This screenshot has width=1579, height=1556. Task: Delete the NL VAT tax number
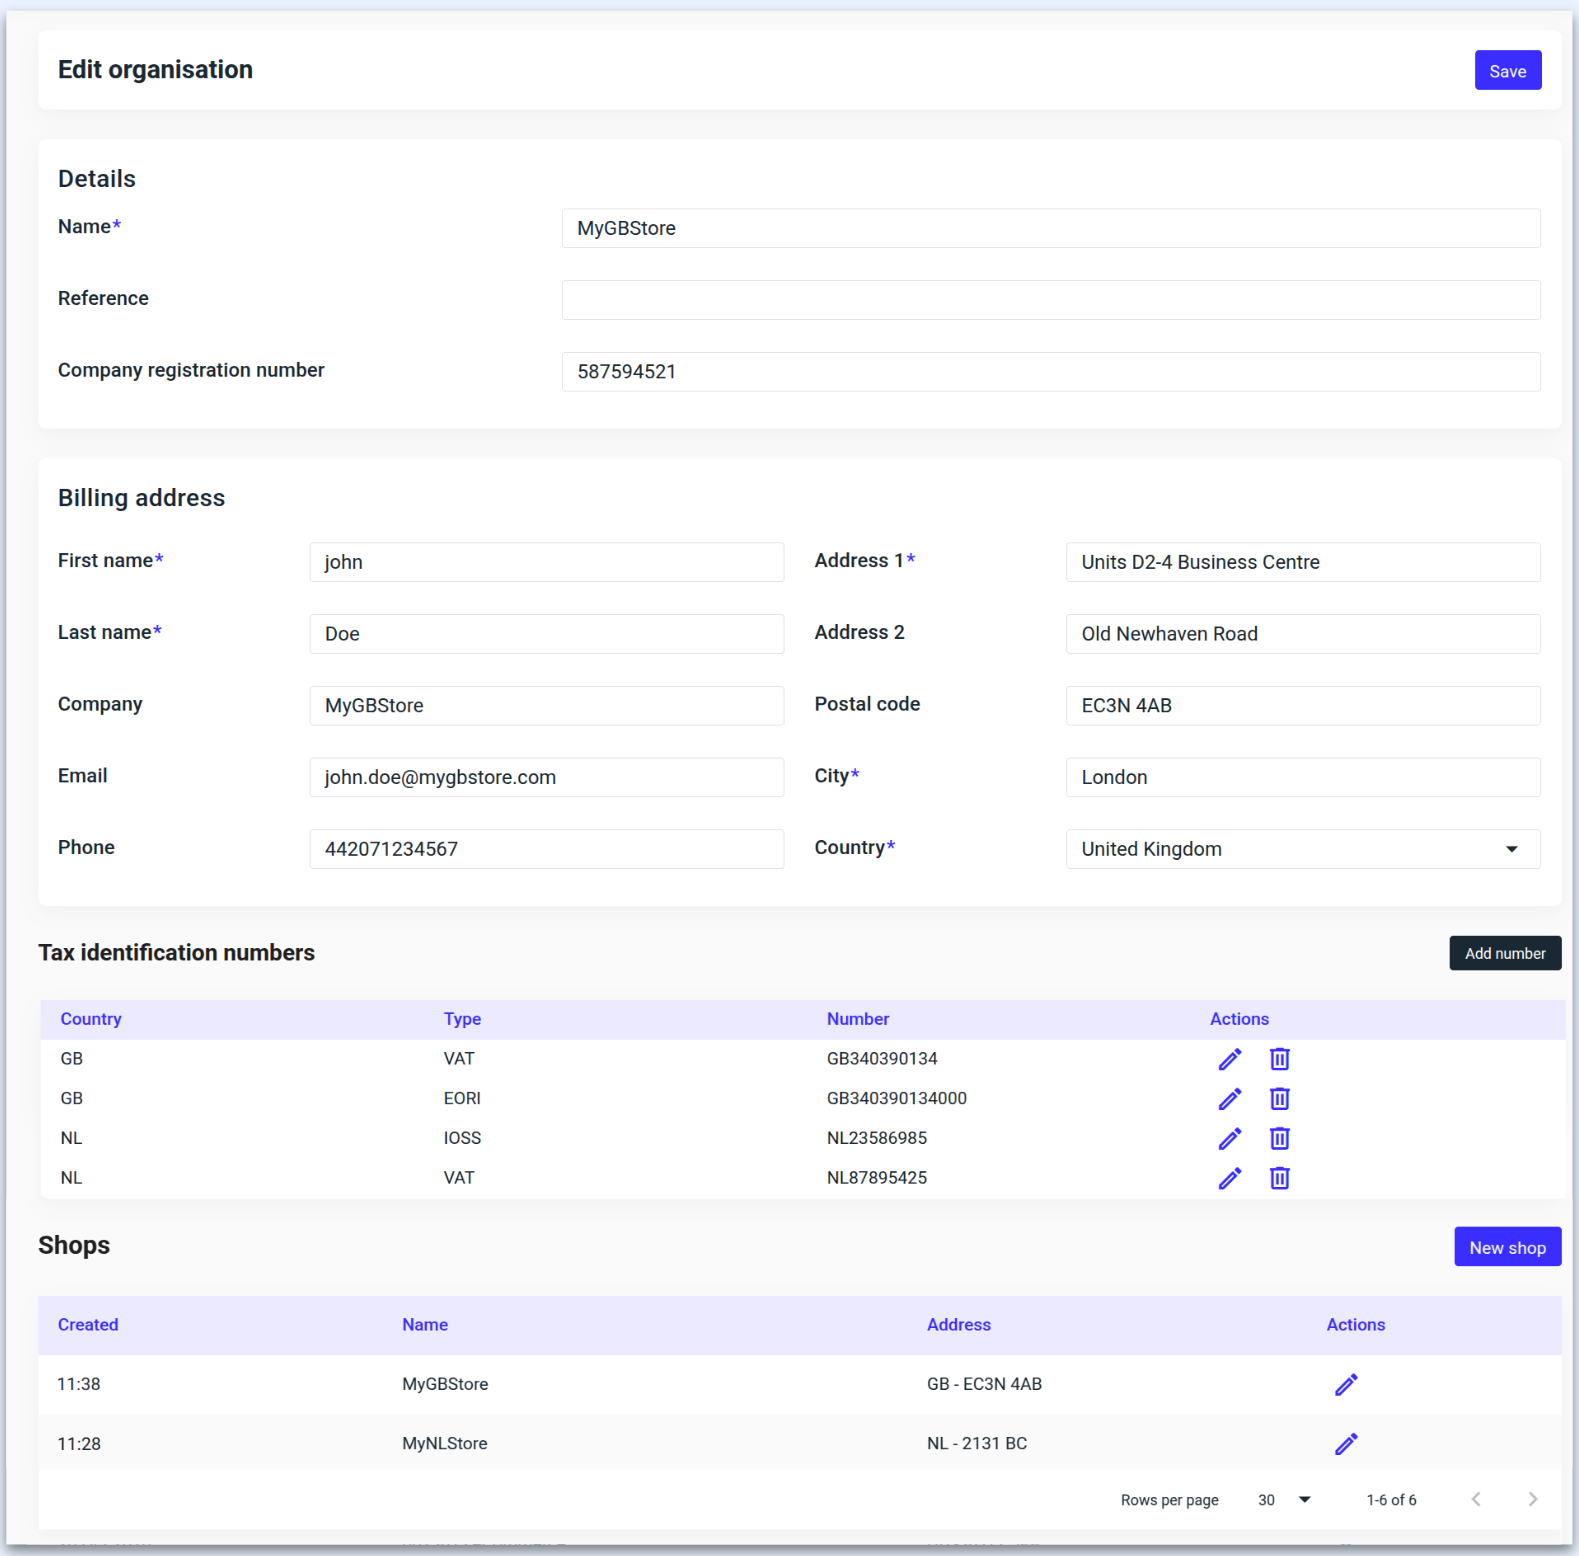(x=1279, y=1178)
